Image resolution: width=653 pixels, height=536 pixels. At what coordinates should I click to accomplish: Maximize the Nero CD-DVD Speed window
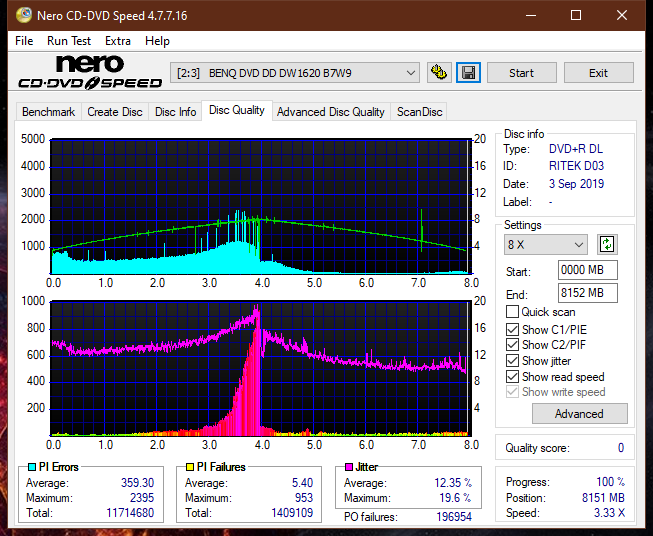click(x=576, y=15)
